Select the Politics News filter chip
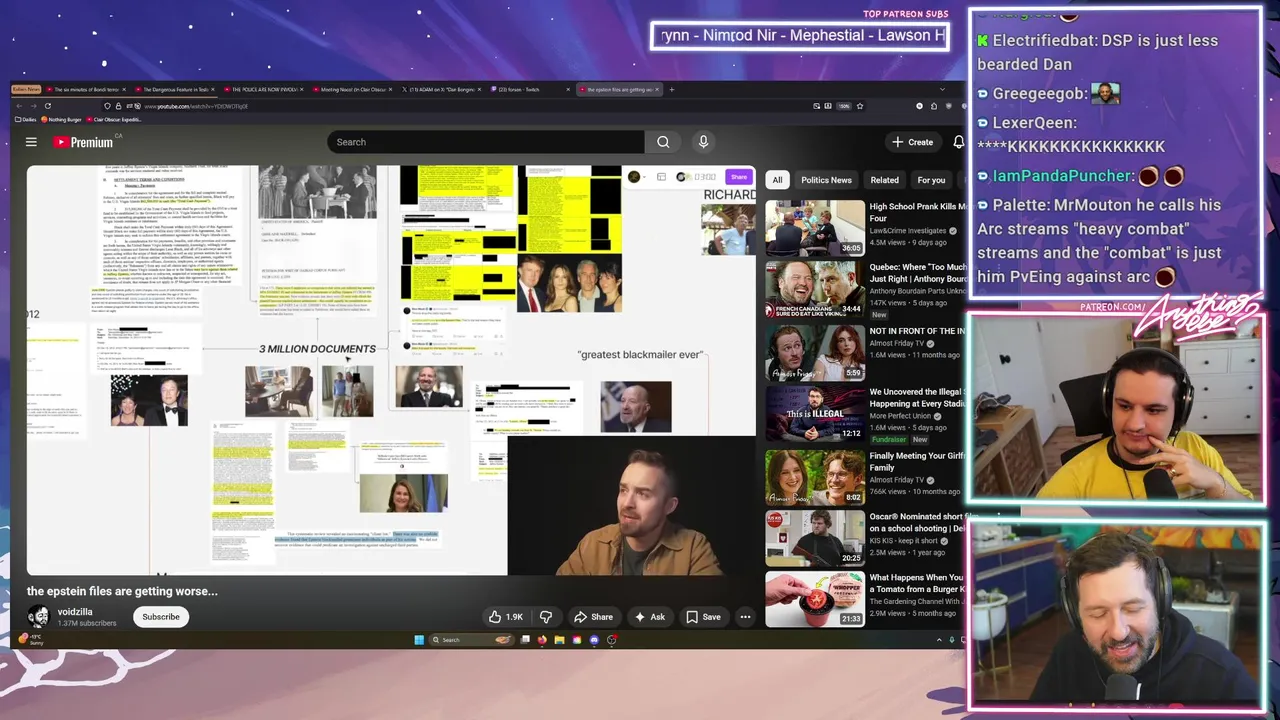The height and width of the screenshot is (720, 1280). click(826, 180)
